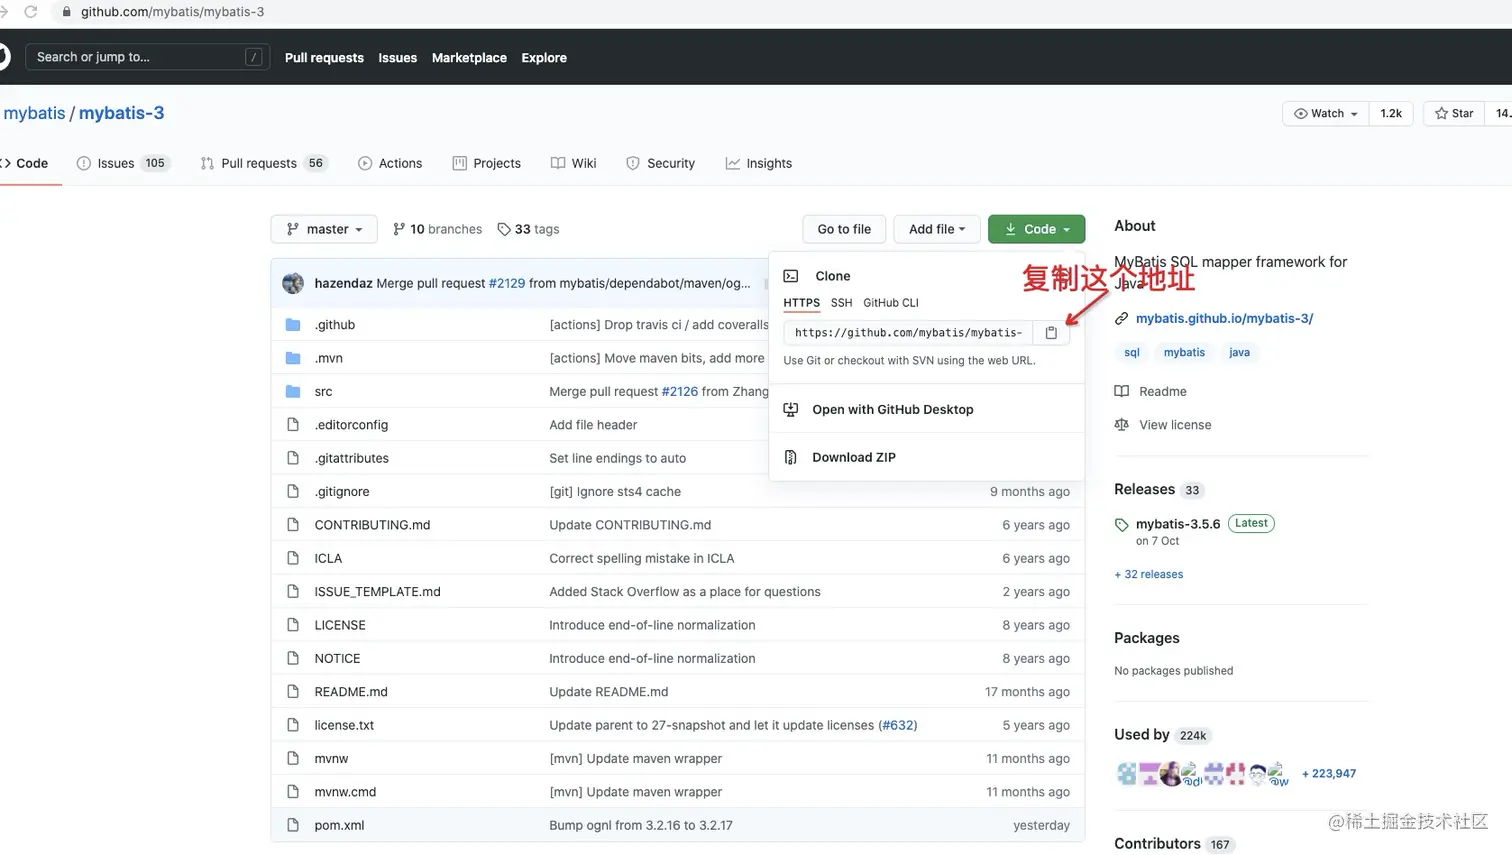The height and width of the screenshot is (855, 1512).
Task: Click Download ZIP in clone menu
Action: (x=854, y=457)
